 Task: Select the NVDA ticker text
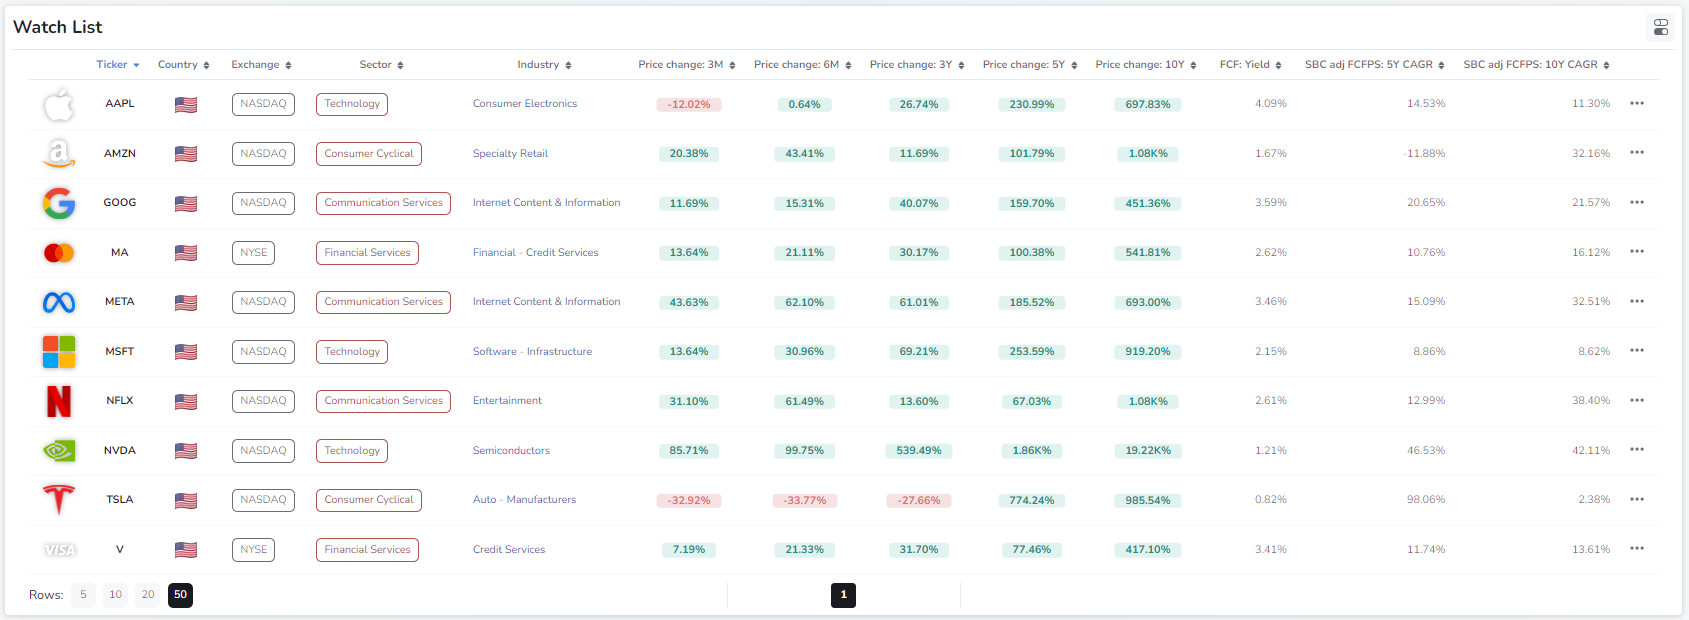pyautogui.click(x=120, y=451)
